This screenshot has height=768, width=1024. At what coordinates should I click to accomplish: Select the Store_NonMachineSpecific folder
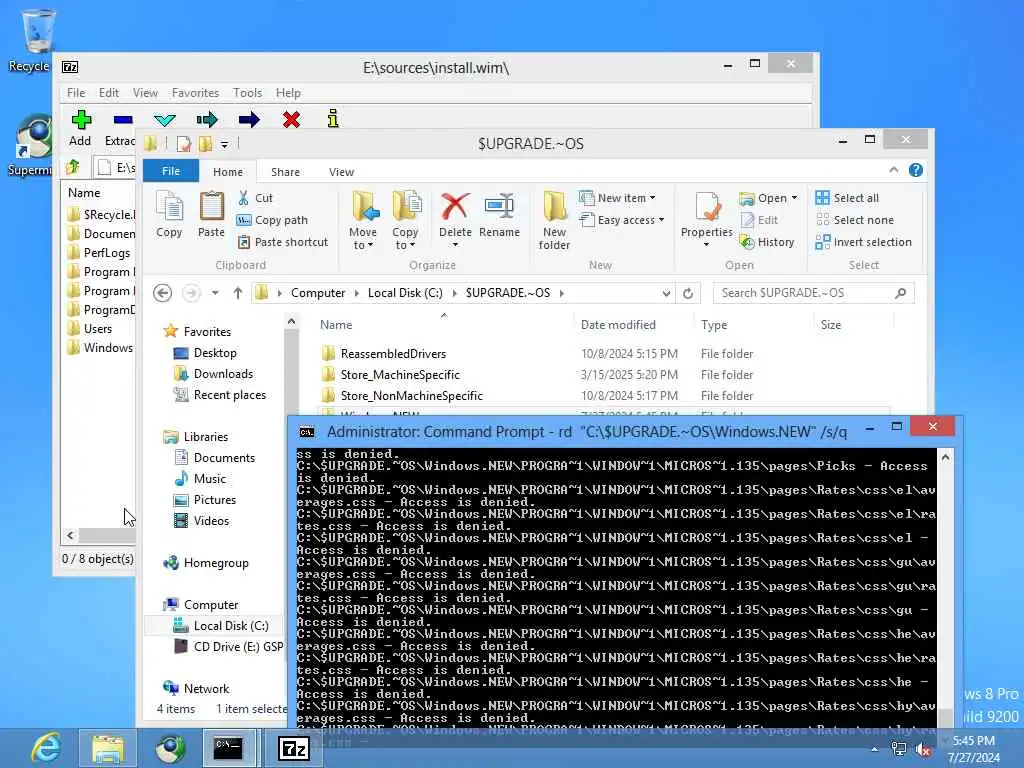point(411,396)
